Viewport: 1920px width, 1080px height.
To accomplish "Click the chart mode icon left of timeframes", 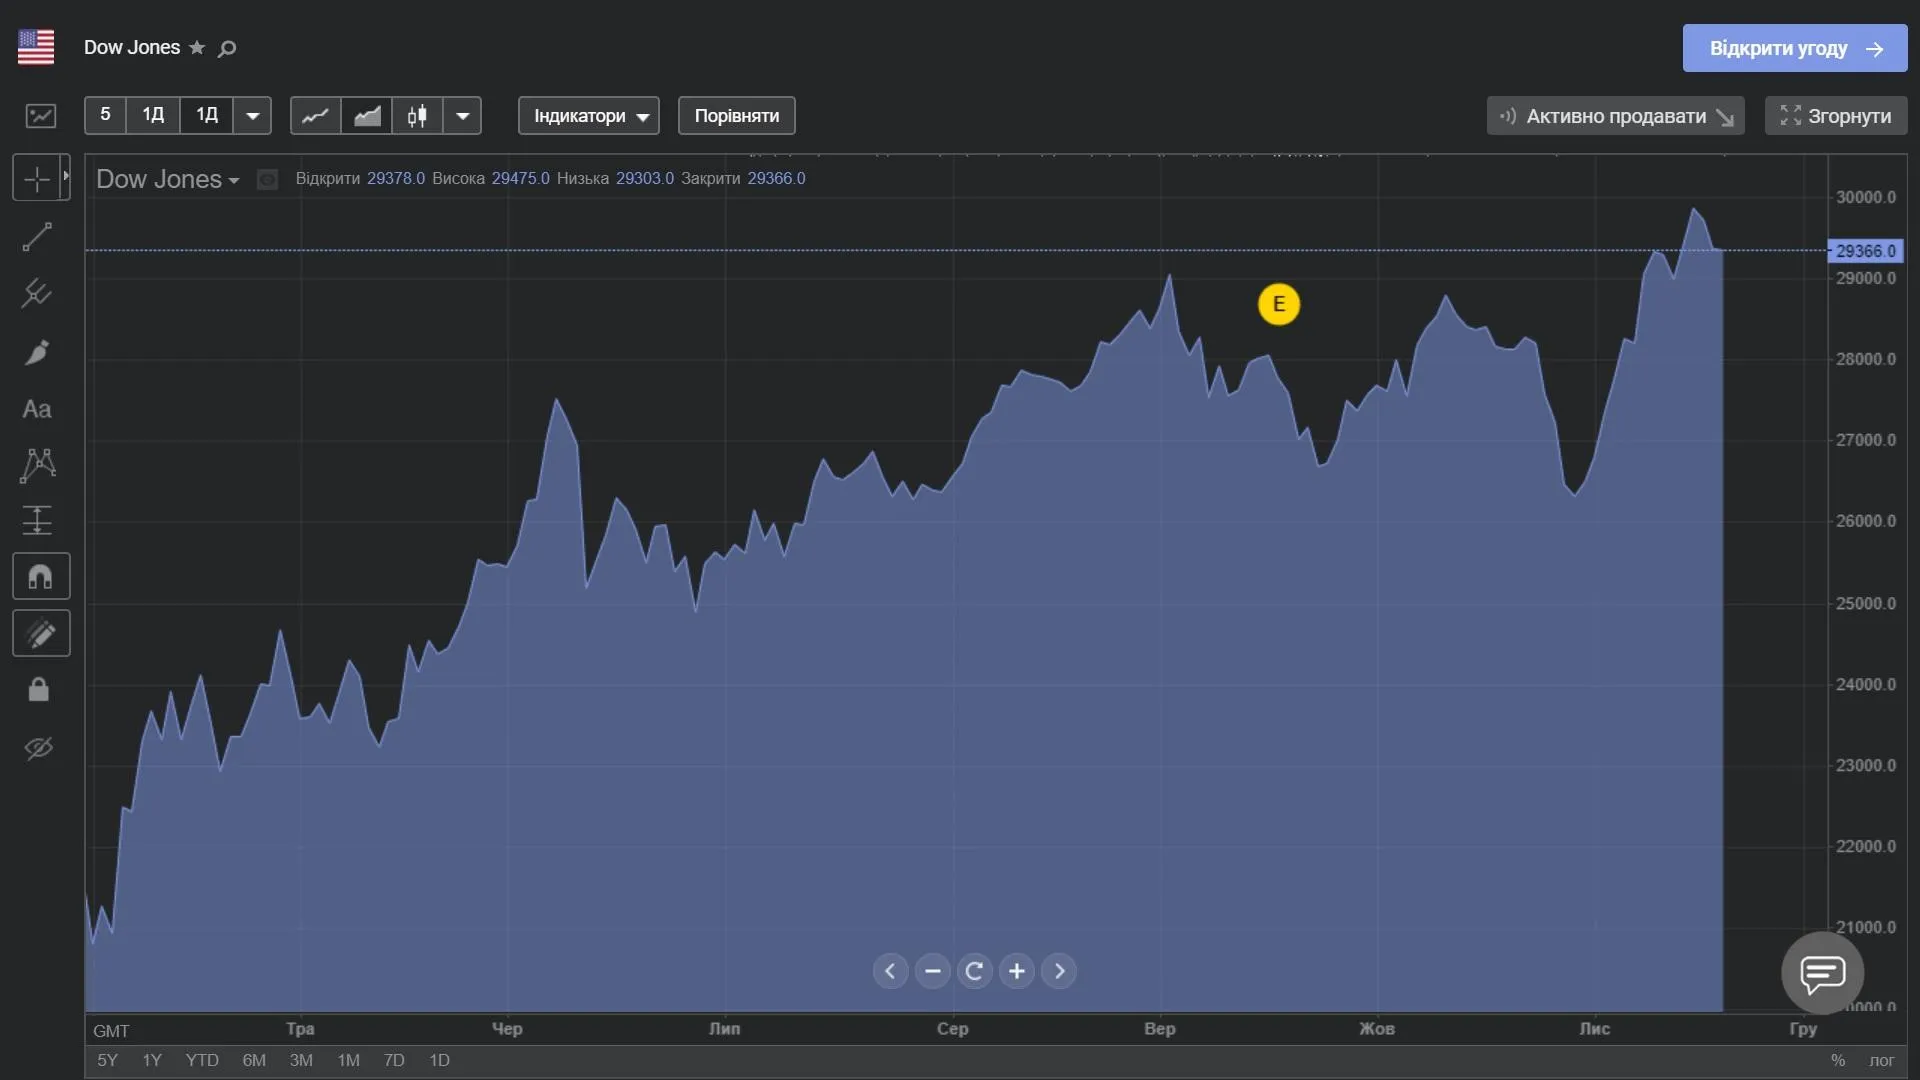I will 41,116.
